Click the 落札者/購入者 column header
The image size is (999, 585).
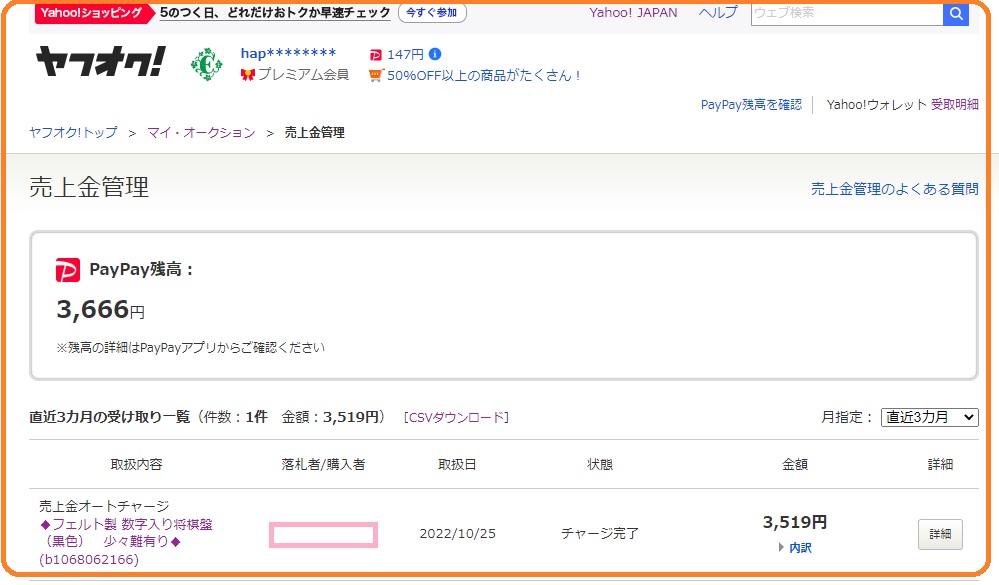point(324,465)
